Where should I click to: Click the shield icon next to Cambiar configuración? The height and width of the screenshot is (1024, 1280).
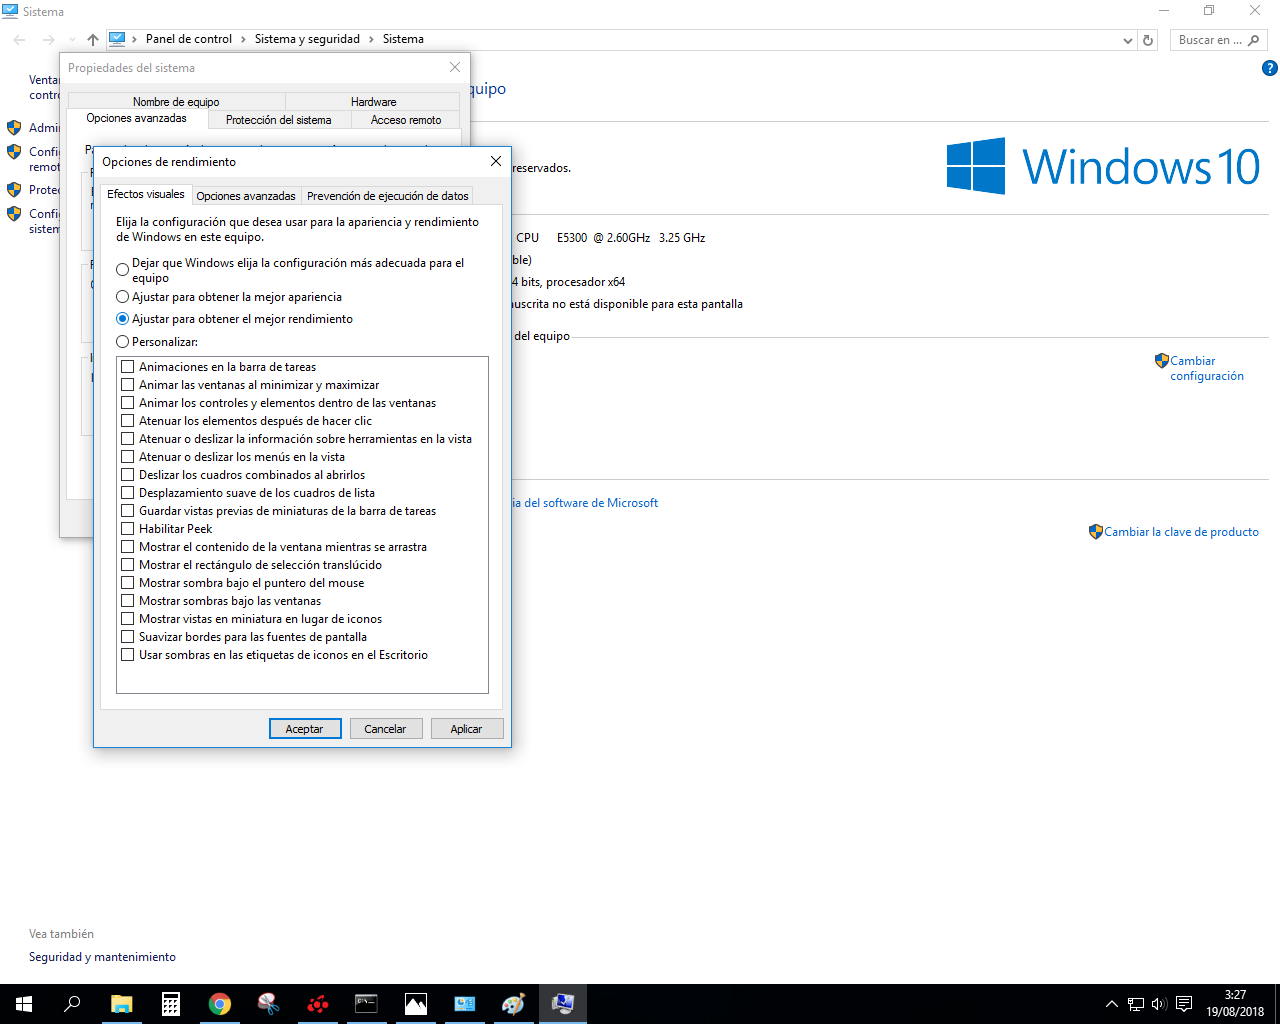[x=1161, y=361]
